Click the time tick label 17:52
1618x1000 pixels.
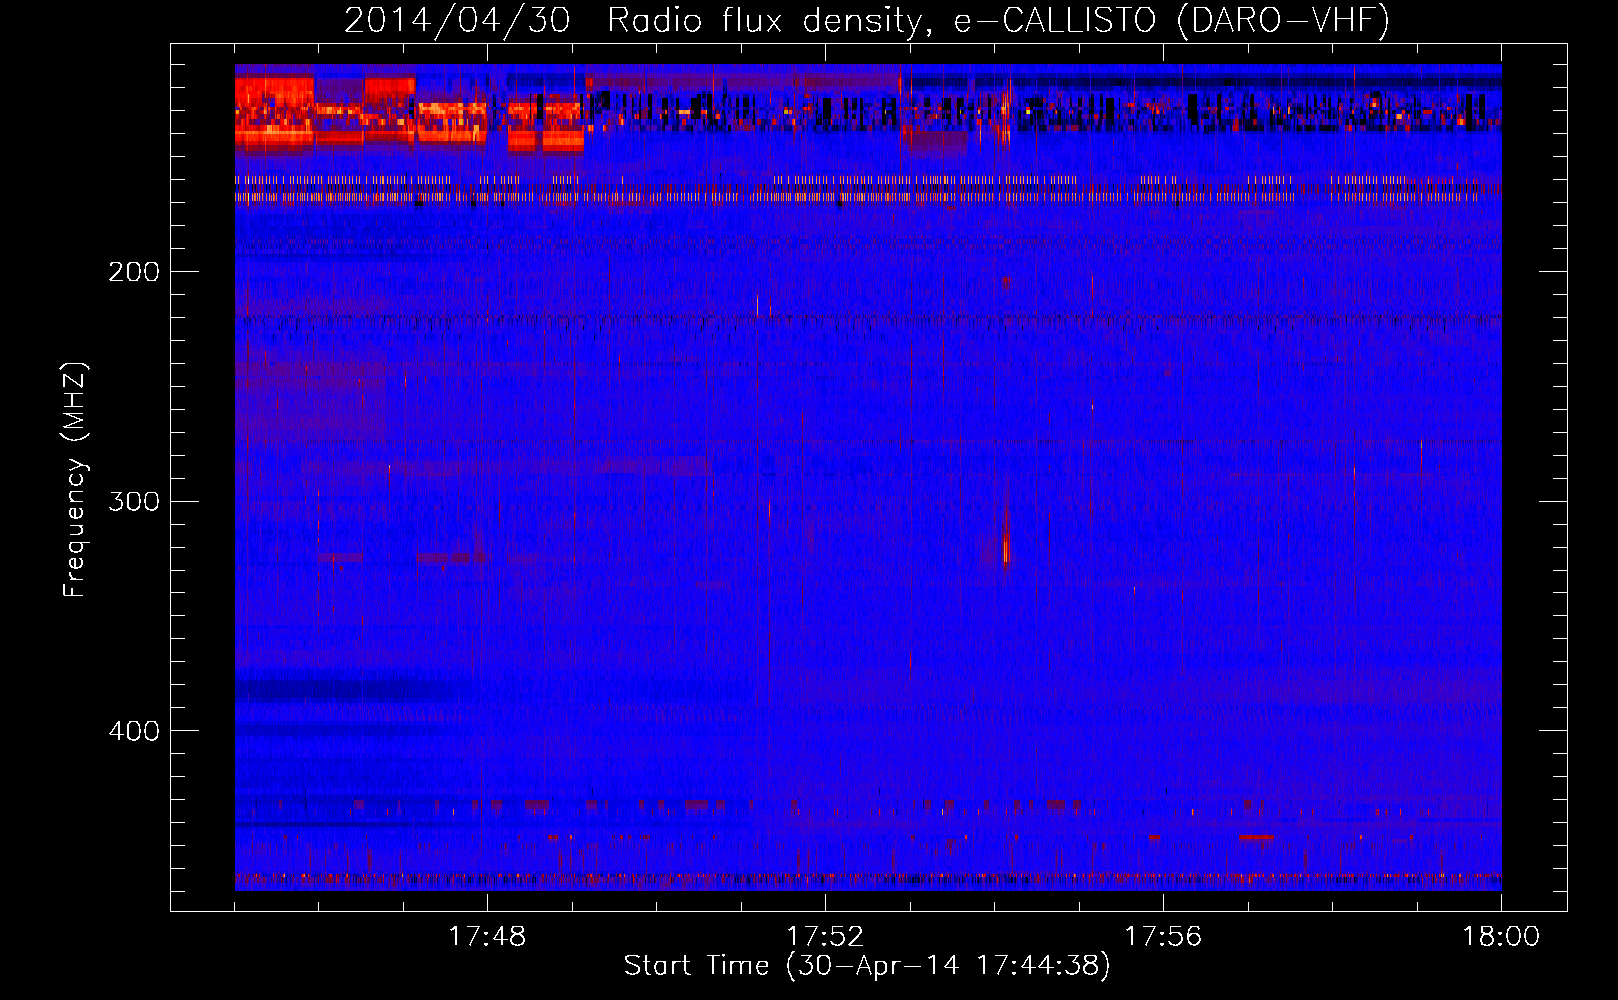[825, 937]
